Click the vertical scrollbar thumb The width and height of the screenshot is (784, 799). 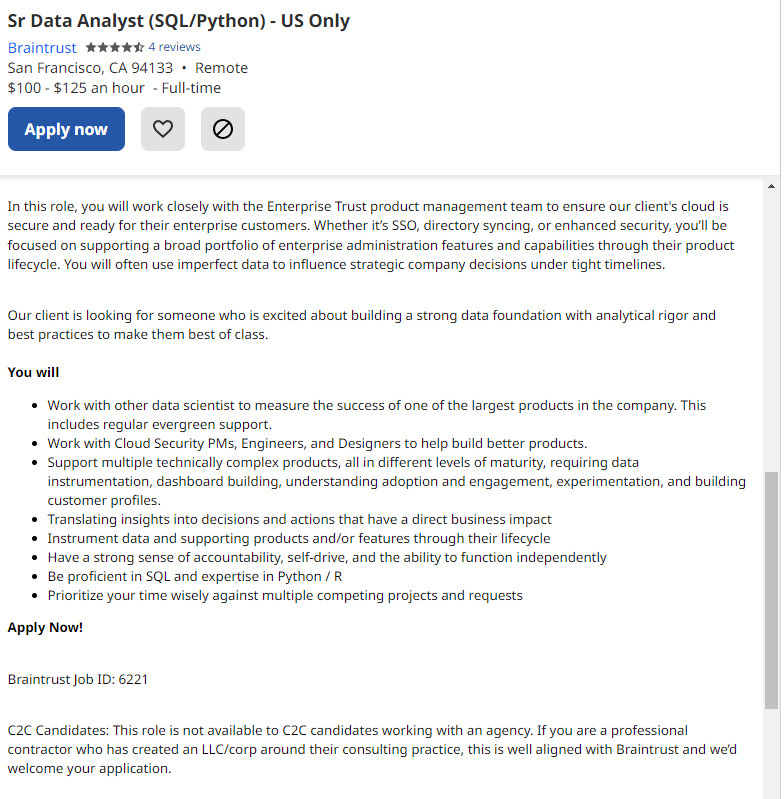[771, 590]
